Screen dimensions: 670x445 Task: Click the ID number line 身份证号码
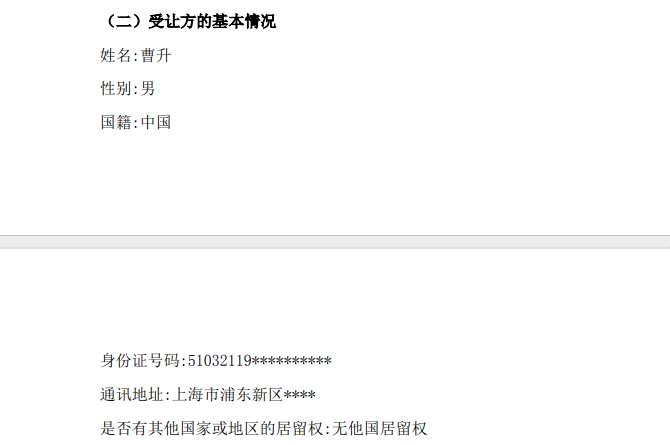pyautogui.click(x=216, y=360)
